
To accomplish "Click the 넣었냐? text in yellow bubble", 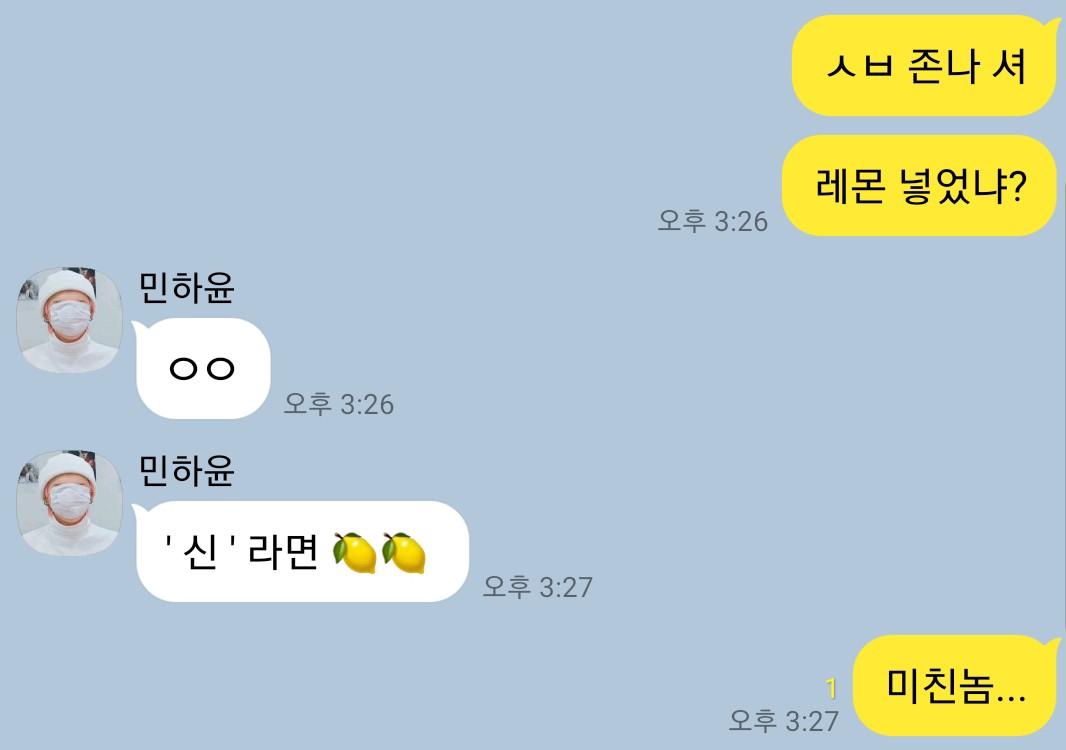I will [x=963, y=186].
